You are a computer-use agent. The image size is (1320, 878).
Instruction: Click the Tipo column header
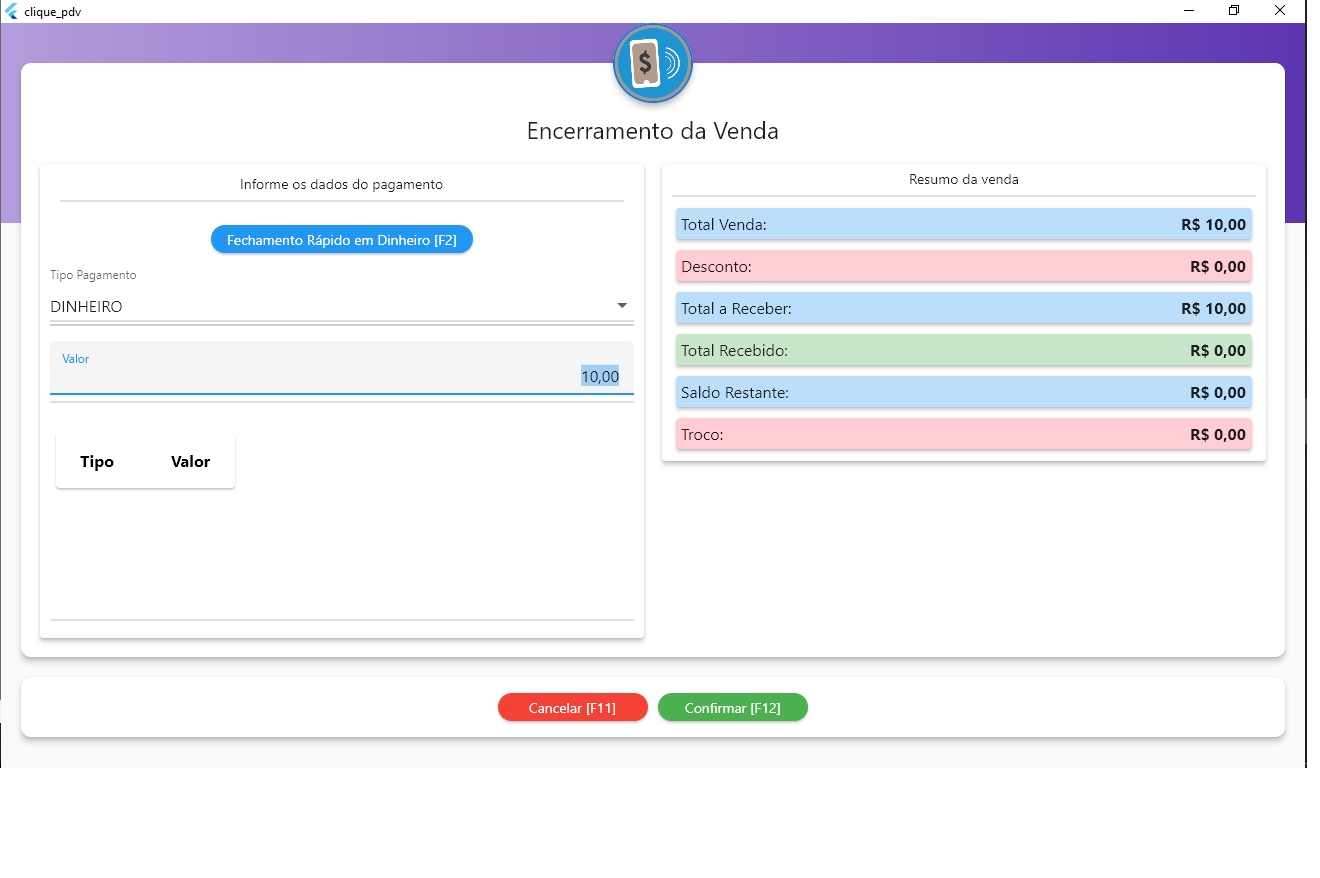pos(97,462)
